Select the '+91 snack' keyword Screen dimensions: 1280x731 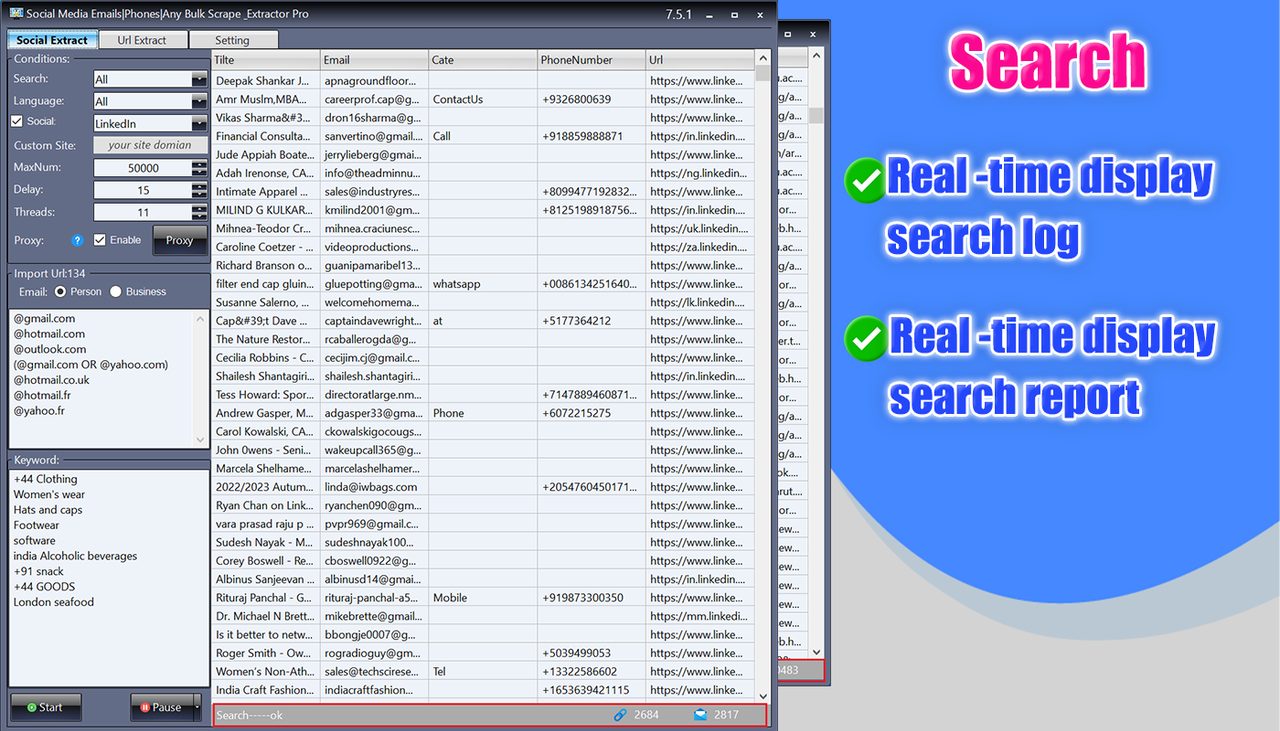click(38, 571)
